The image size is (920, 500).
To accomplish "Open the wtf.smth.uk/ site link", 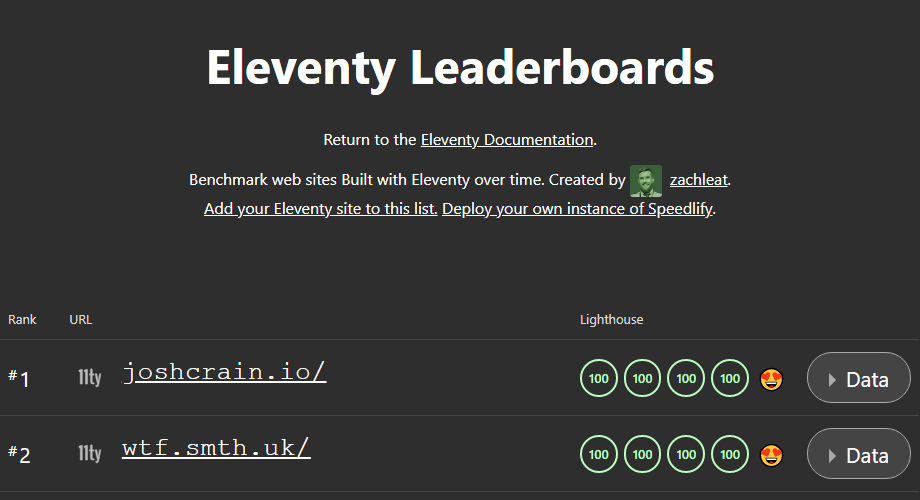I will pos(216,448).
